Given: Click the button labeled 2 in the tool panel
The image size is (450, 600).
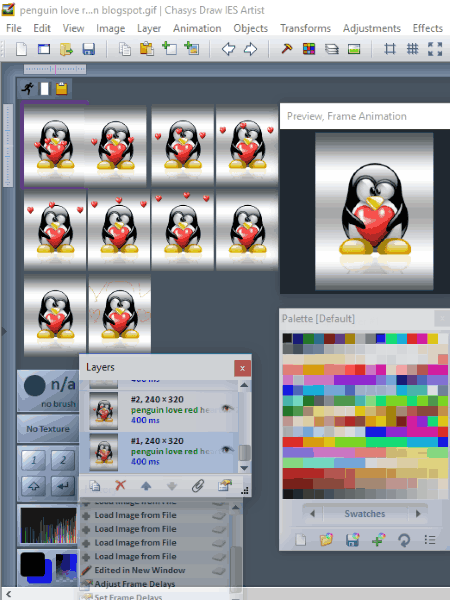Looking at the screenshot, I should tap(63, 460).
